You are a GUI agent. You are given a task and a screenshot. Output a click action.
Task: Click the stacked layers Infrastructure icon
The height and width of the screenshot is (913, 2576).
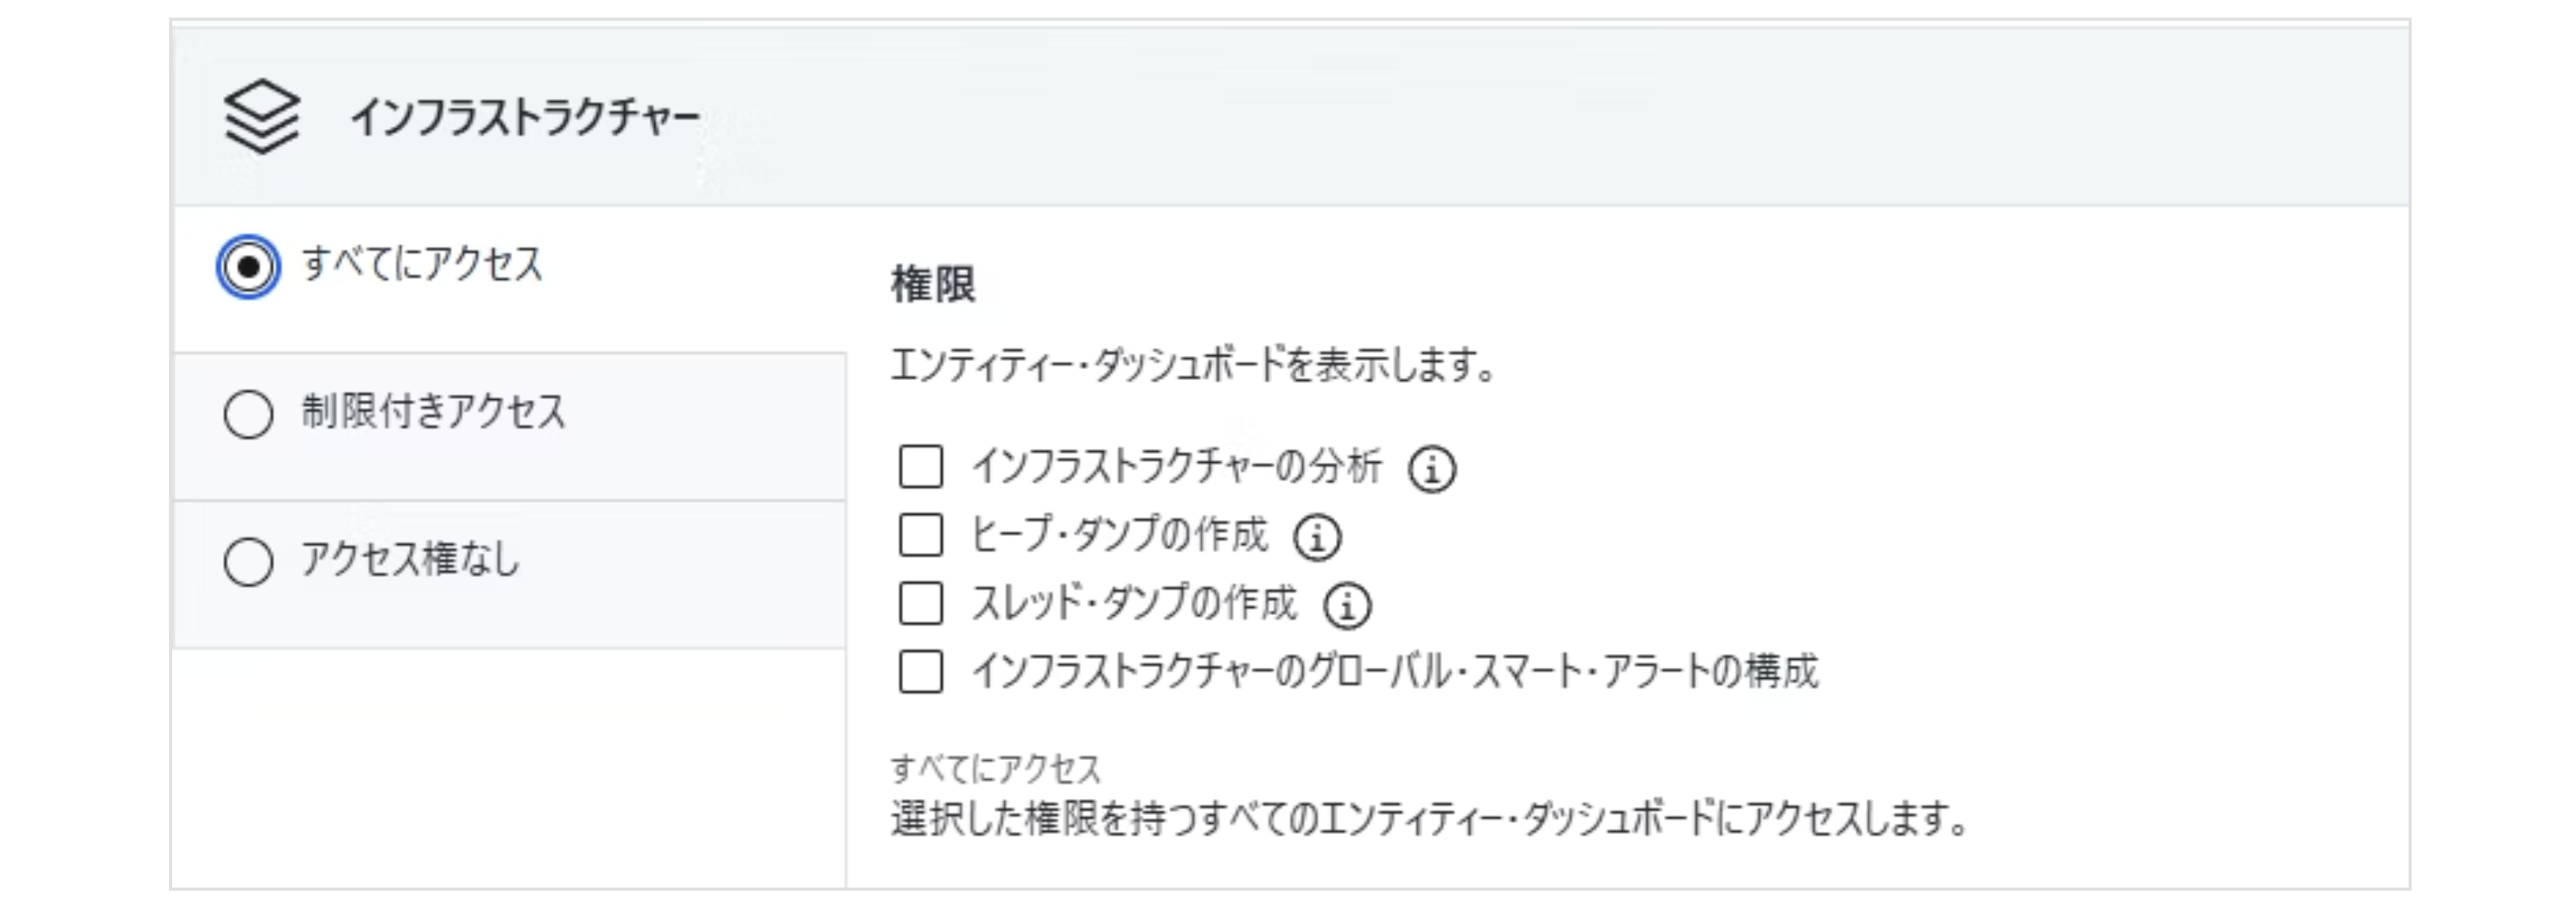[x=261, y=117]
